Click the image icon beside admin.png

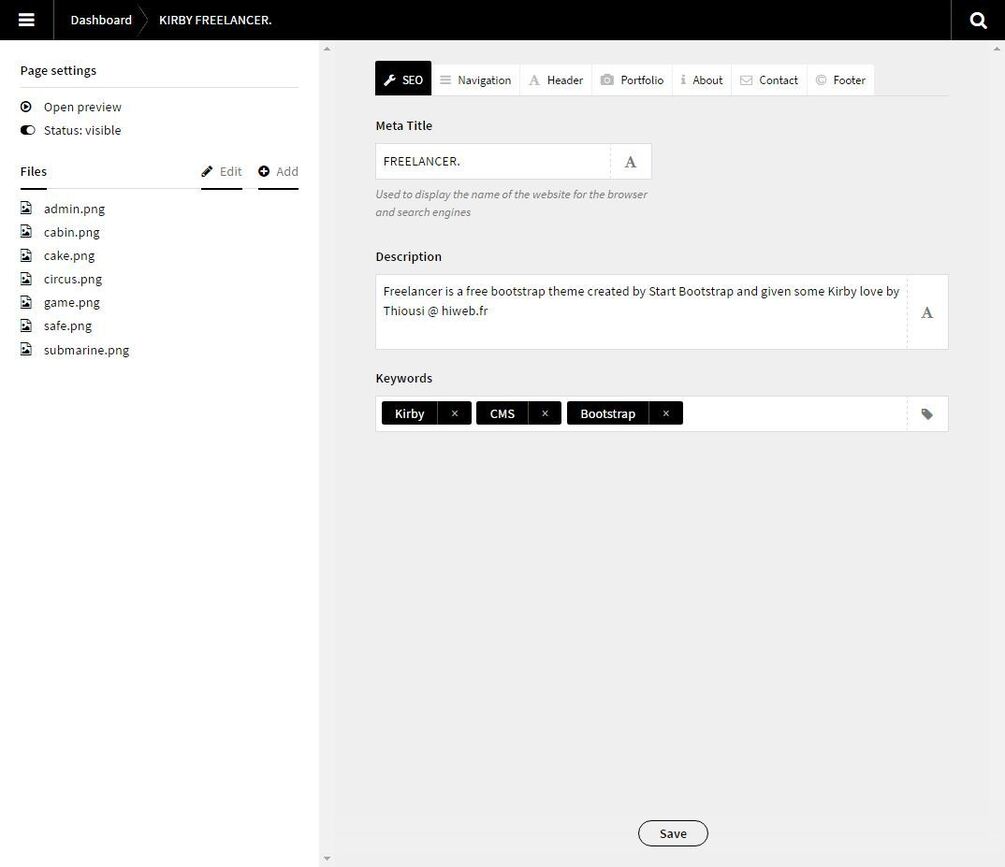[x=26, y=208]
